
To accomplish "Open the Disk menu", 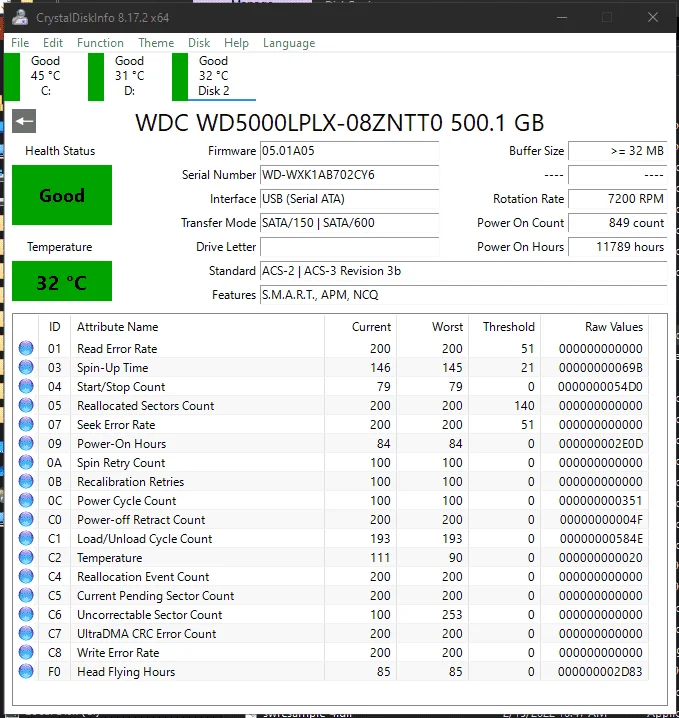I will tap(199, 43).
